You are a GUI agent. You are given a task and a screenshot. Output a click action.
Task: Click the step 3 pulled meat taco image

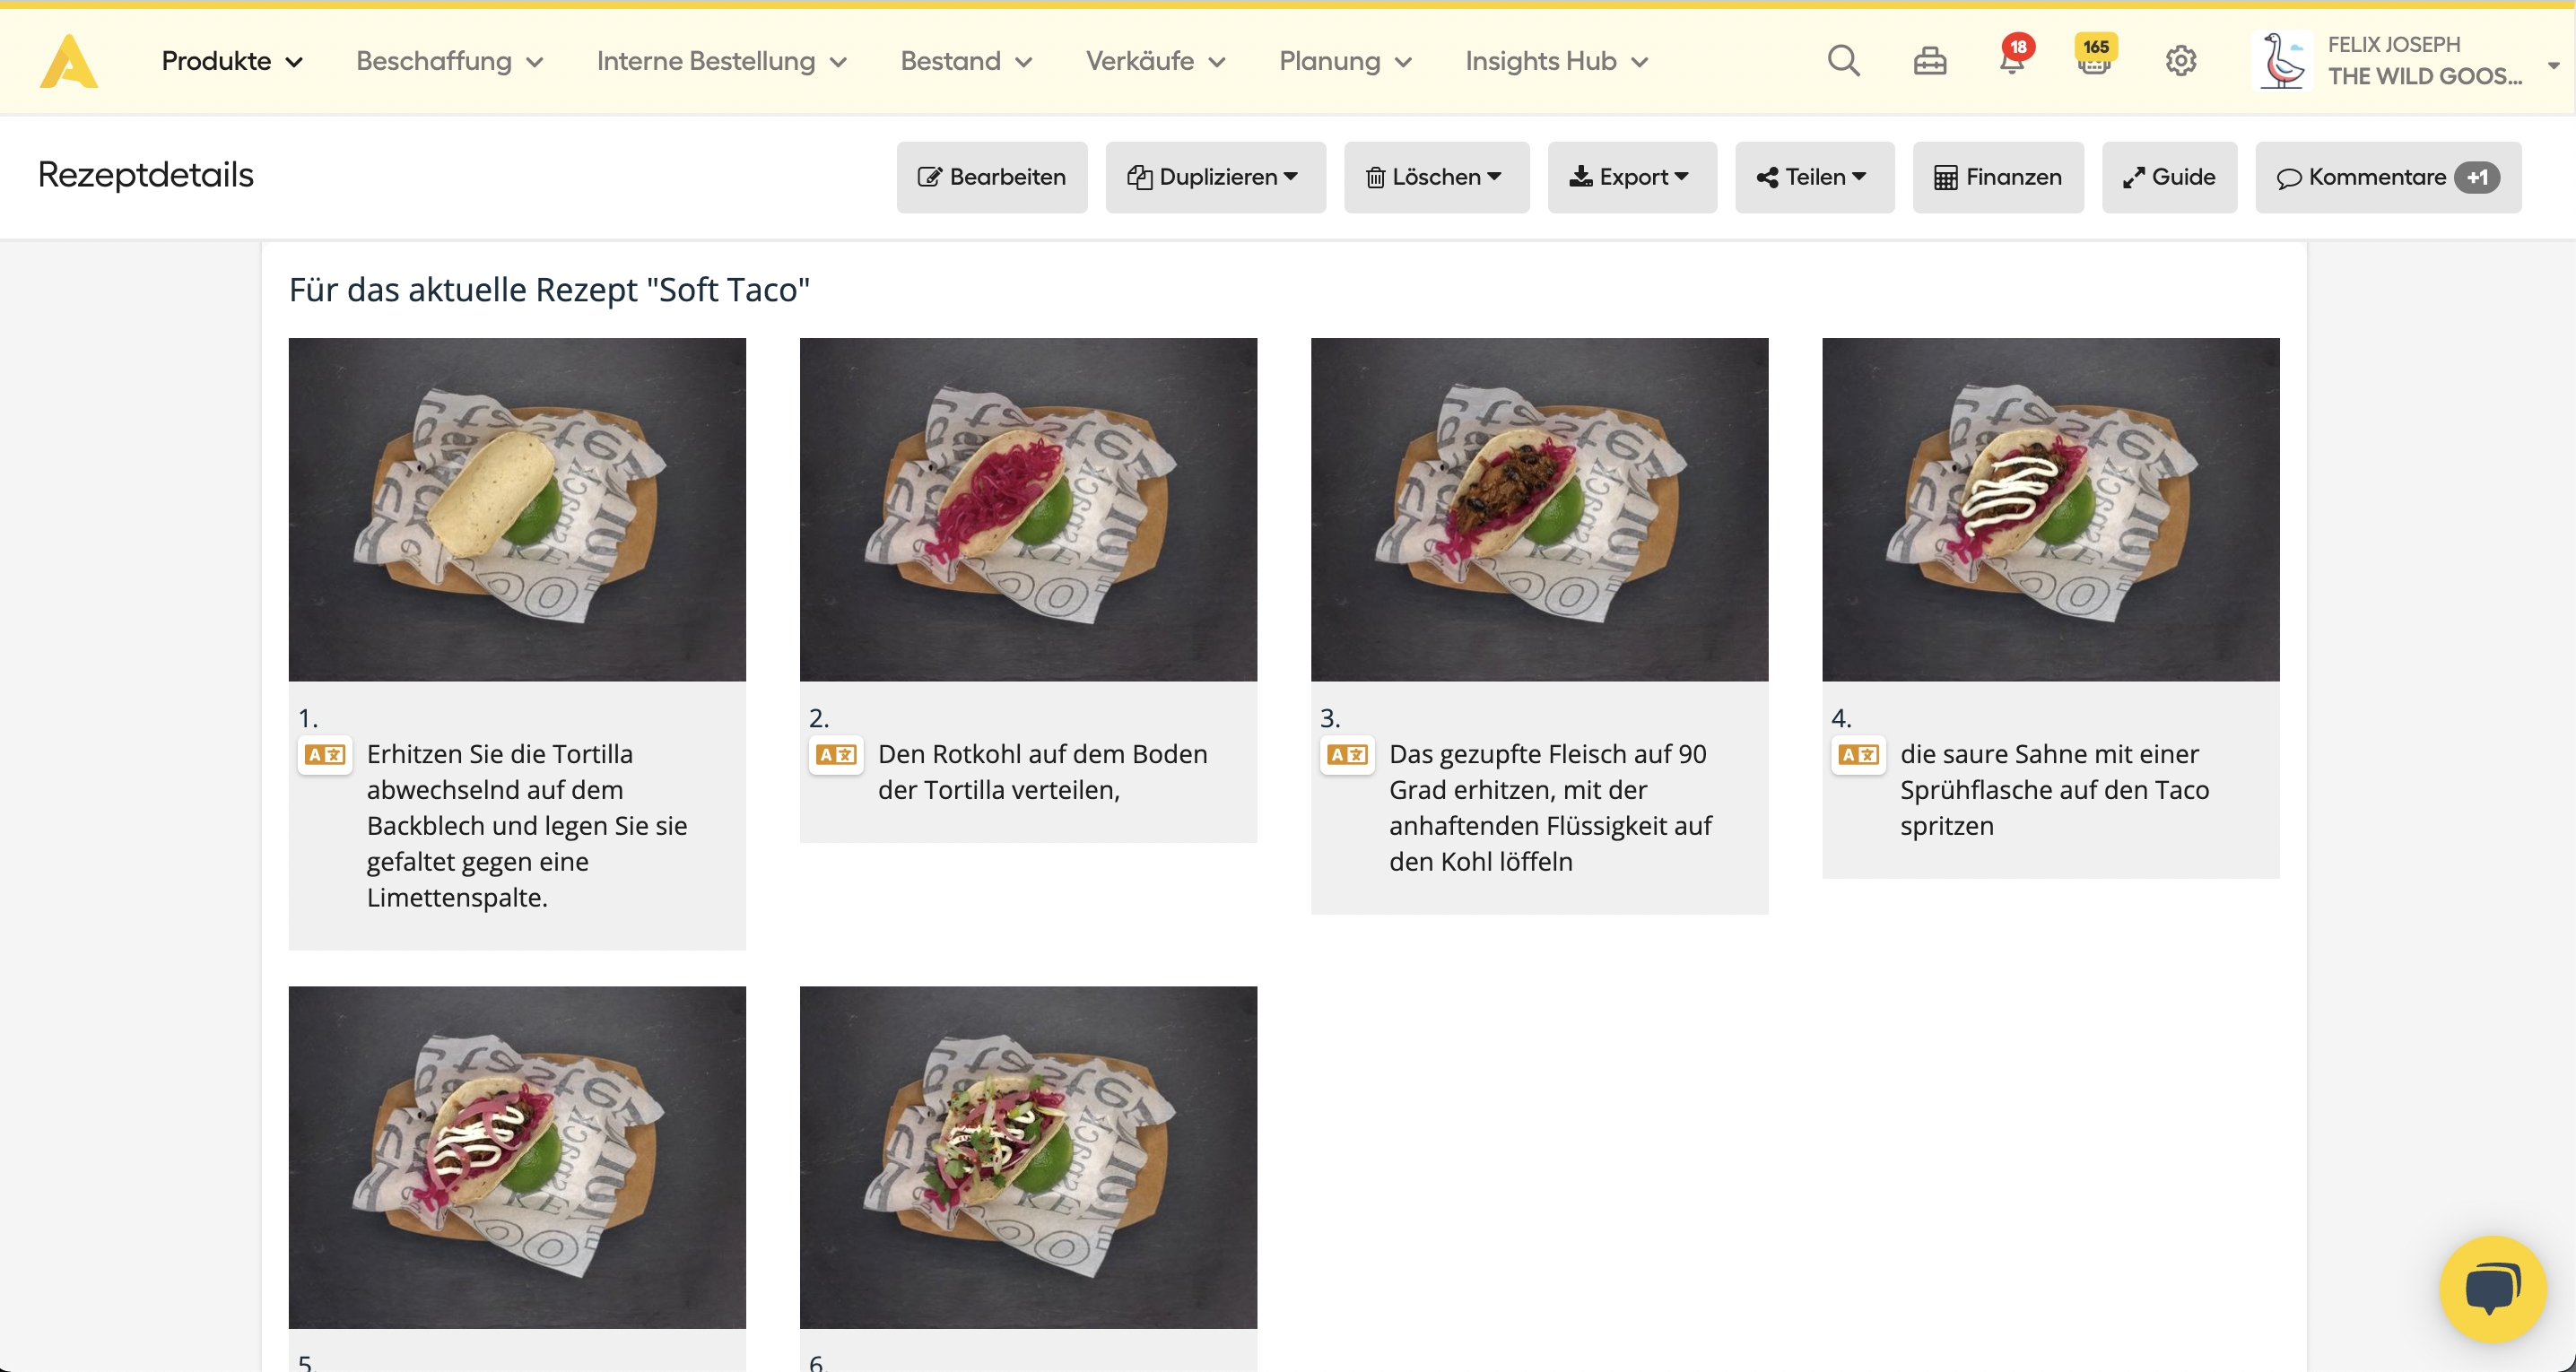1539,509
